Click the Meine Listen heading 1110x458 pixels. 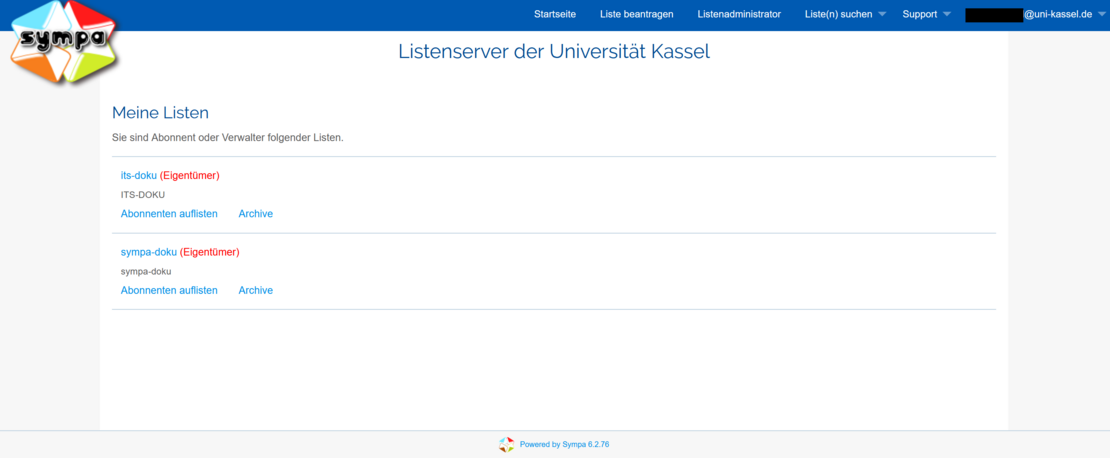pos(161,113)
